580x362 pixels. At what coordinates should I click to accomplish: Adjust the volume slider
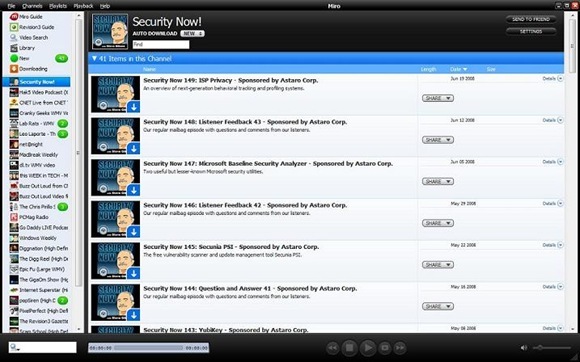pyautogui.click(x=552, y=348)
